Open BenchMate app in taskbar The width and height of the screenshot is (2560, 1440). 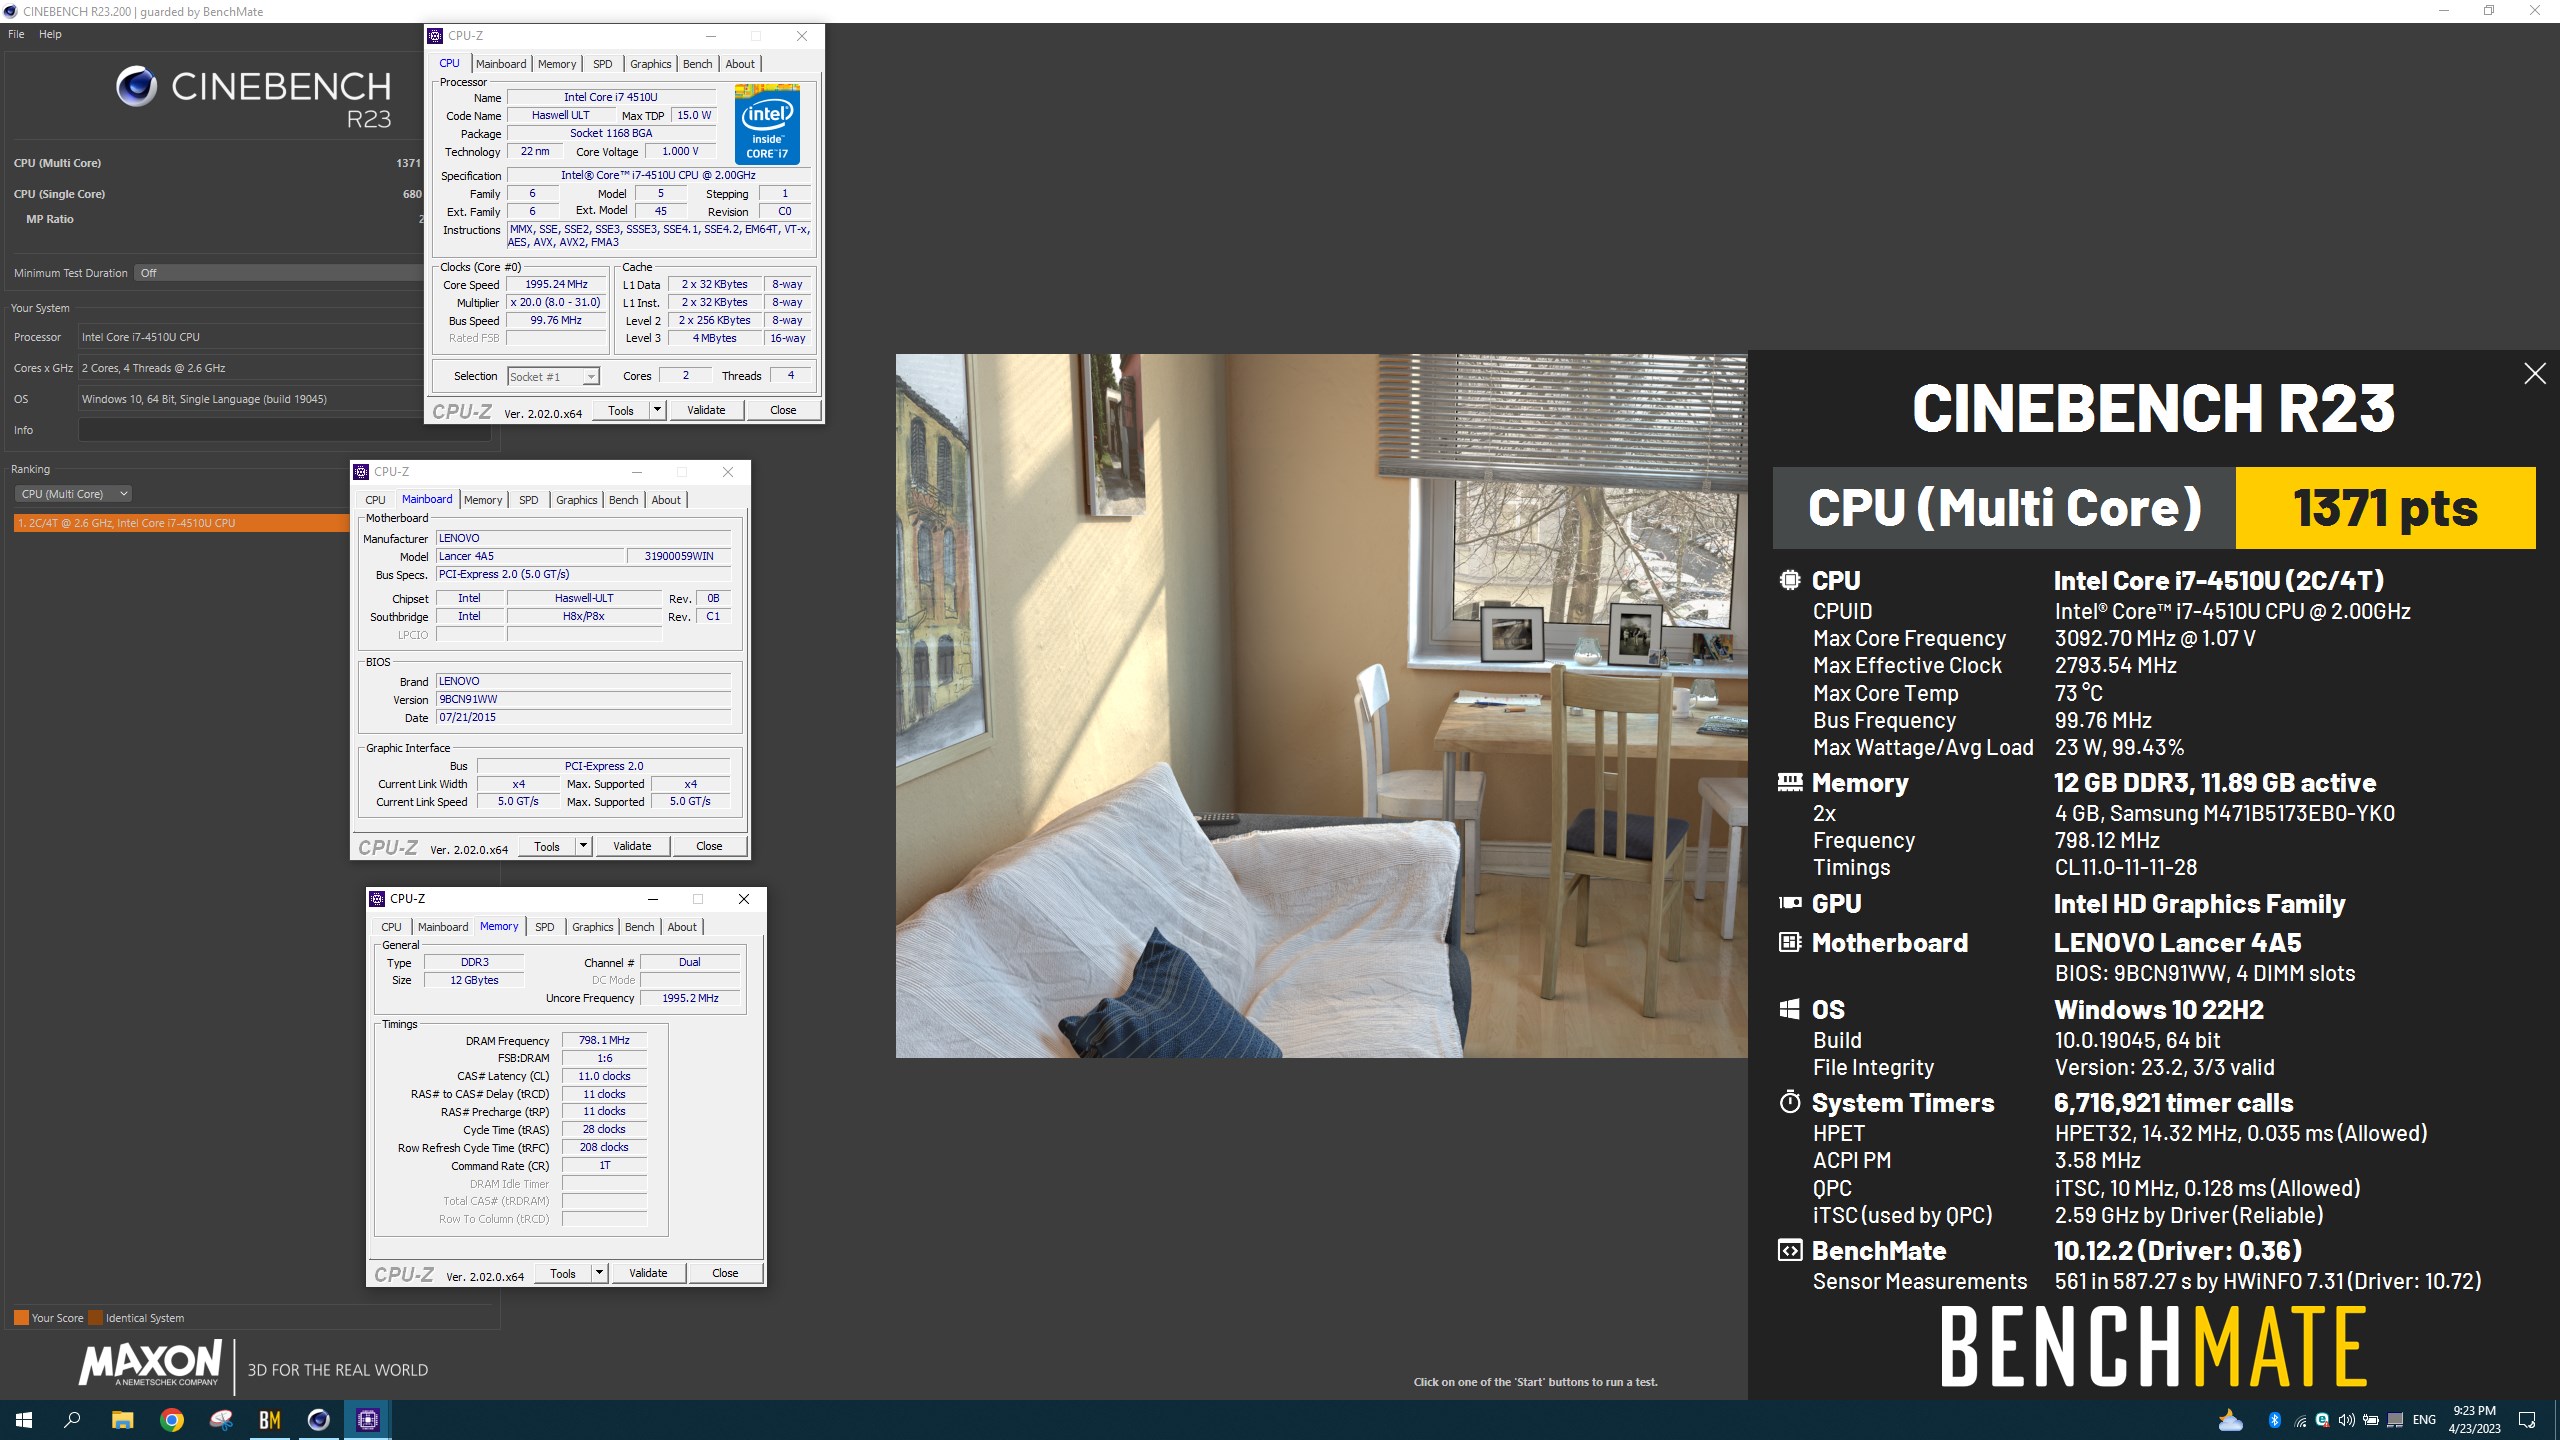pos(270,1420)
